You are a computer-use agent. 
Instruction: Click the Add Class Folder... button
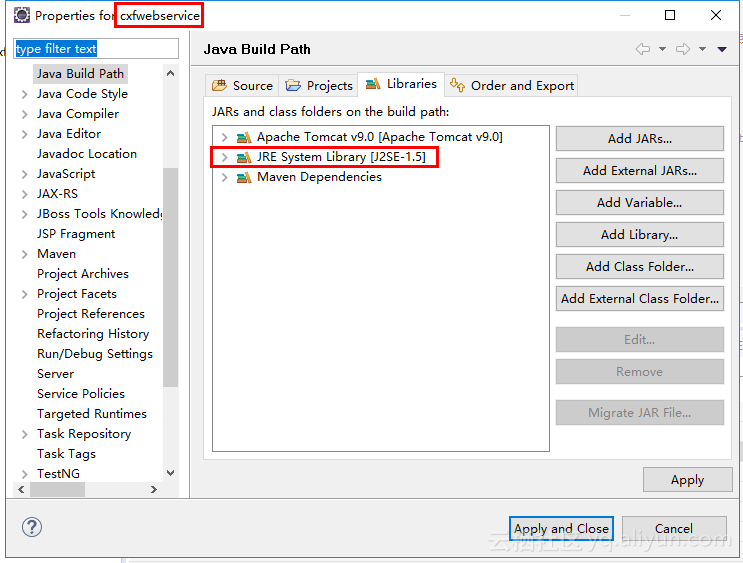(640, 266)
